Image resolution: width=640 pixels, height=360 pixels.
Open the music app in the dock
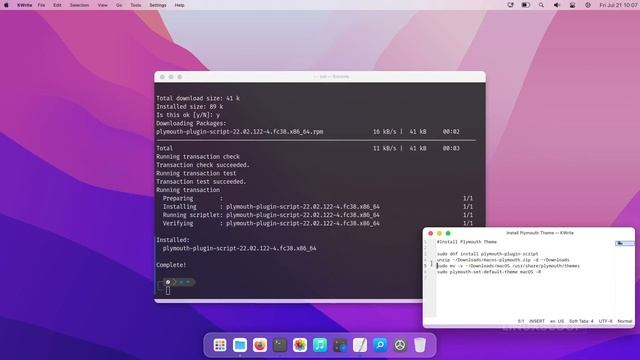tap(320, 345)
